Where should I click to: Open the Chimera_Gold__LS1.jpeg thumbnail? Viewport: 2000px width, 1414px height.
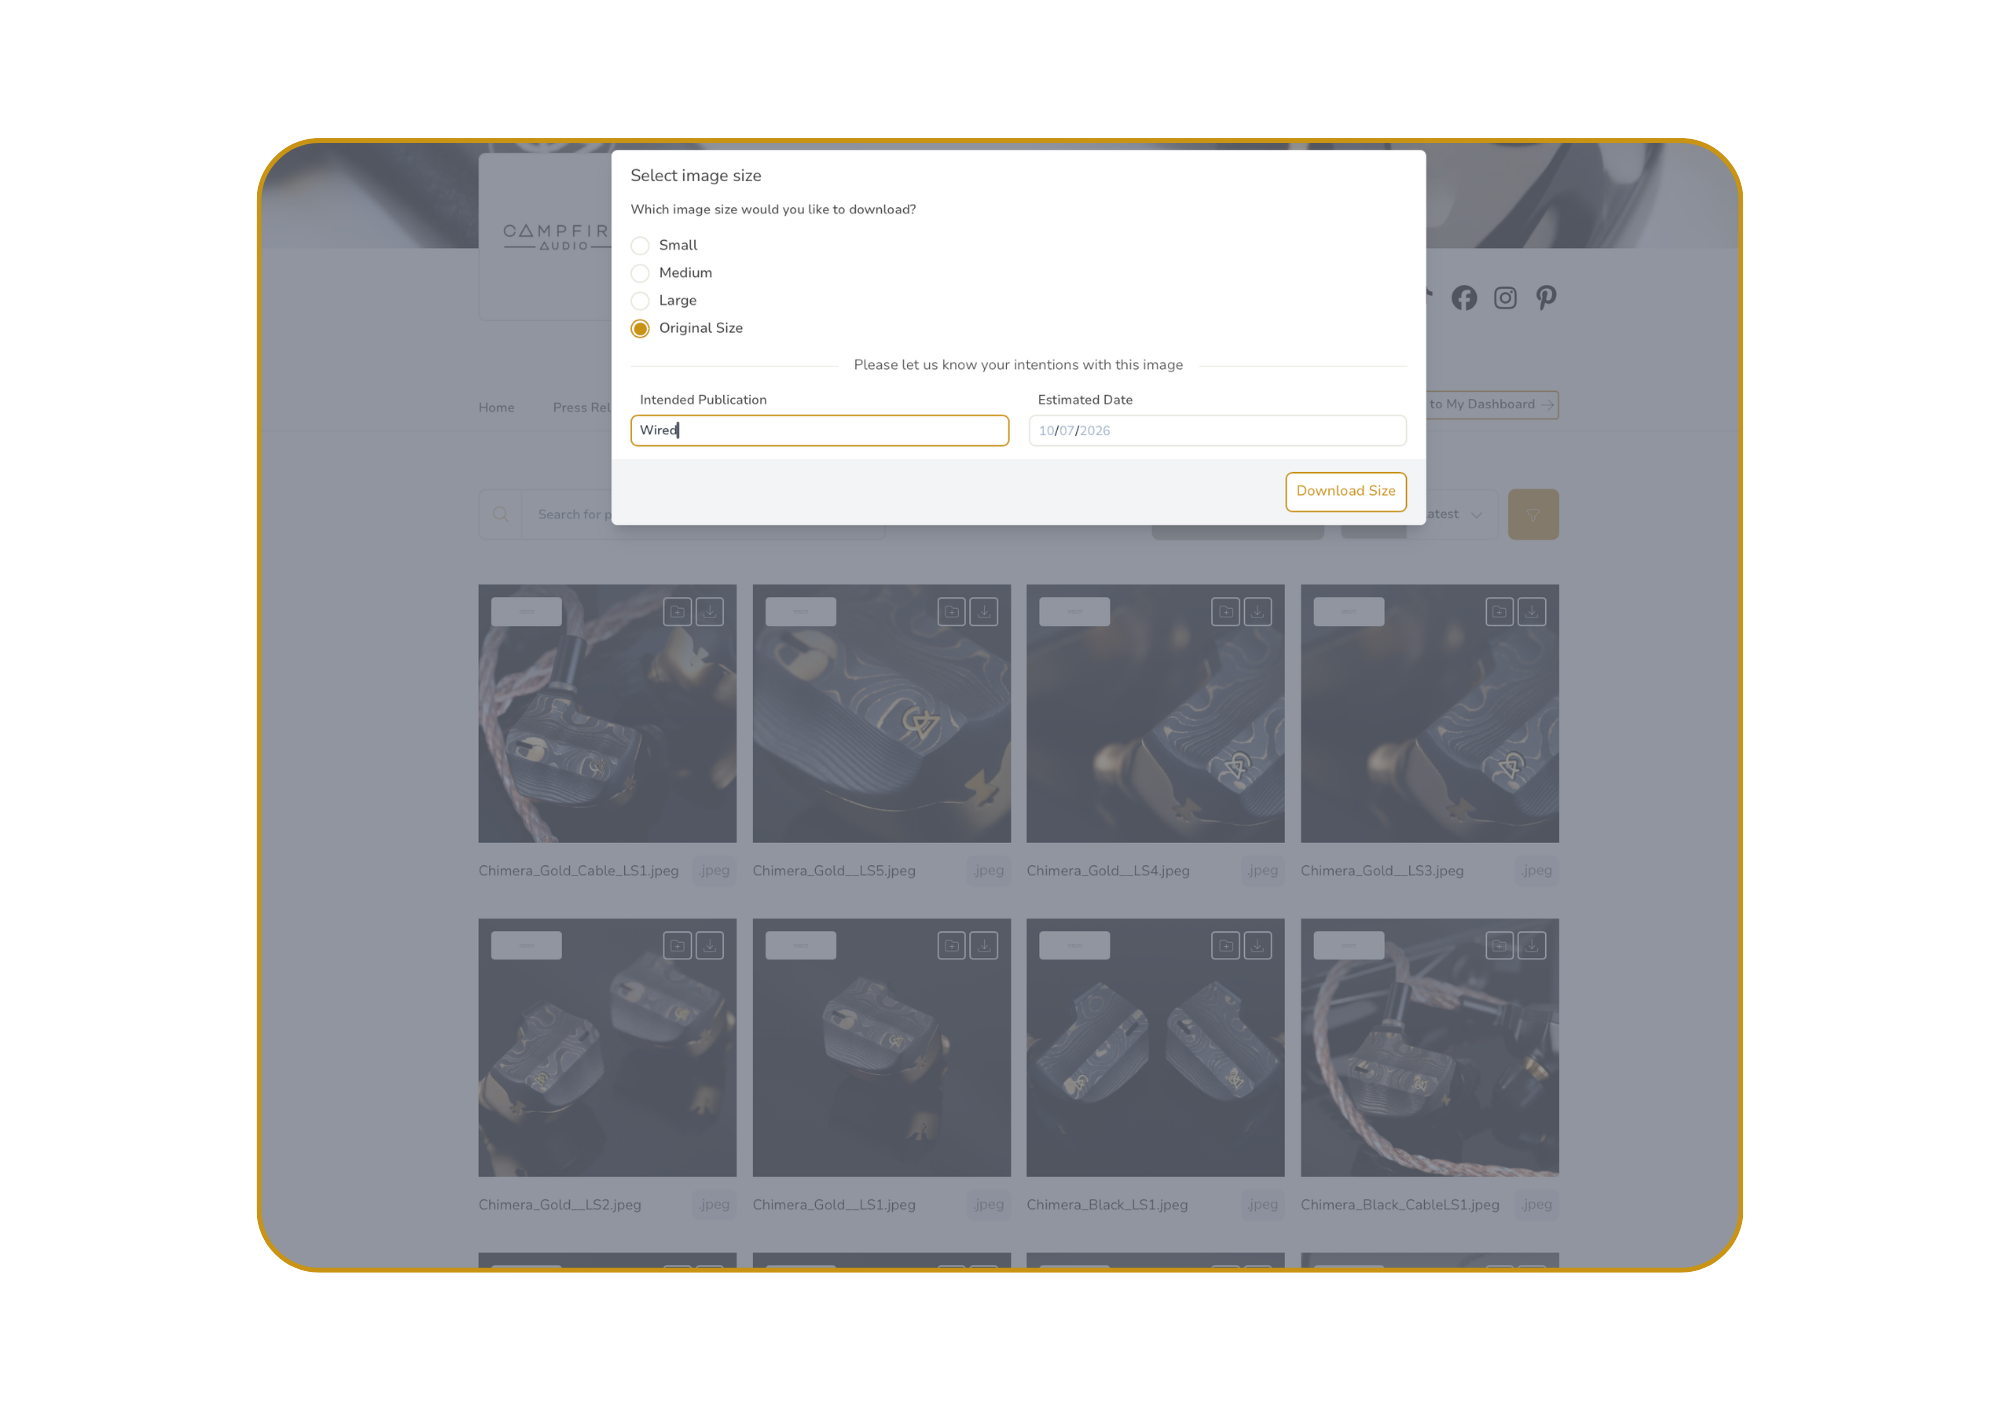tap(881, 1048)
